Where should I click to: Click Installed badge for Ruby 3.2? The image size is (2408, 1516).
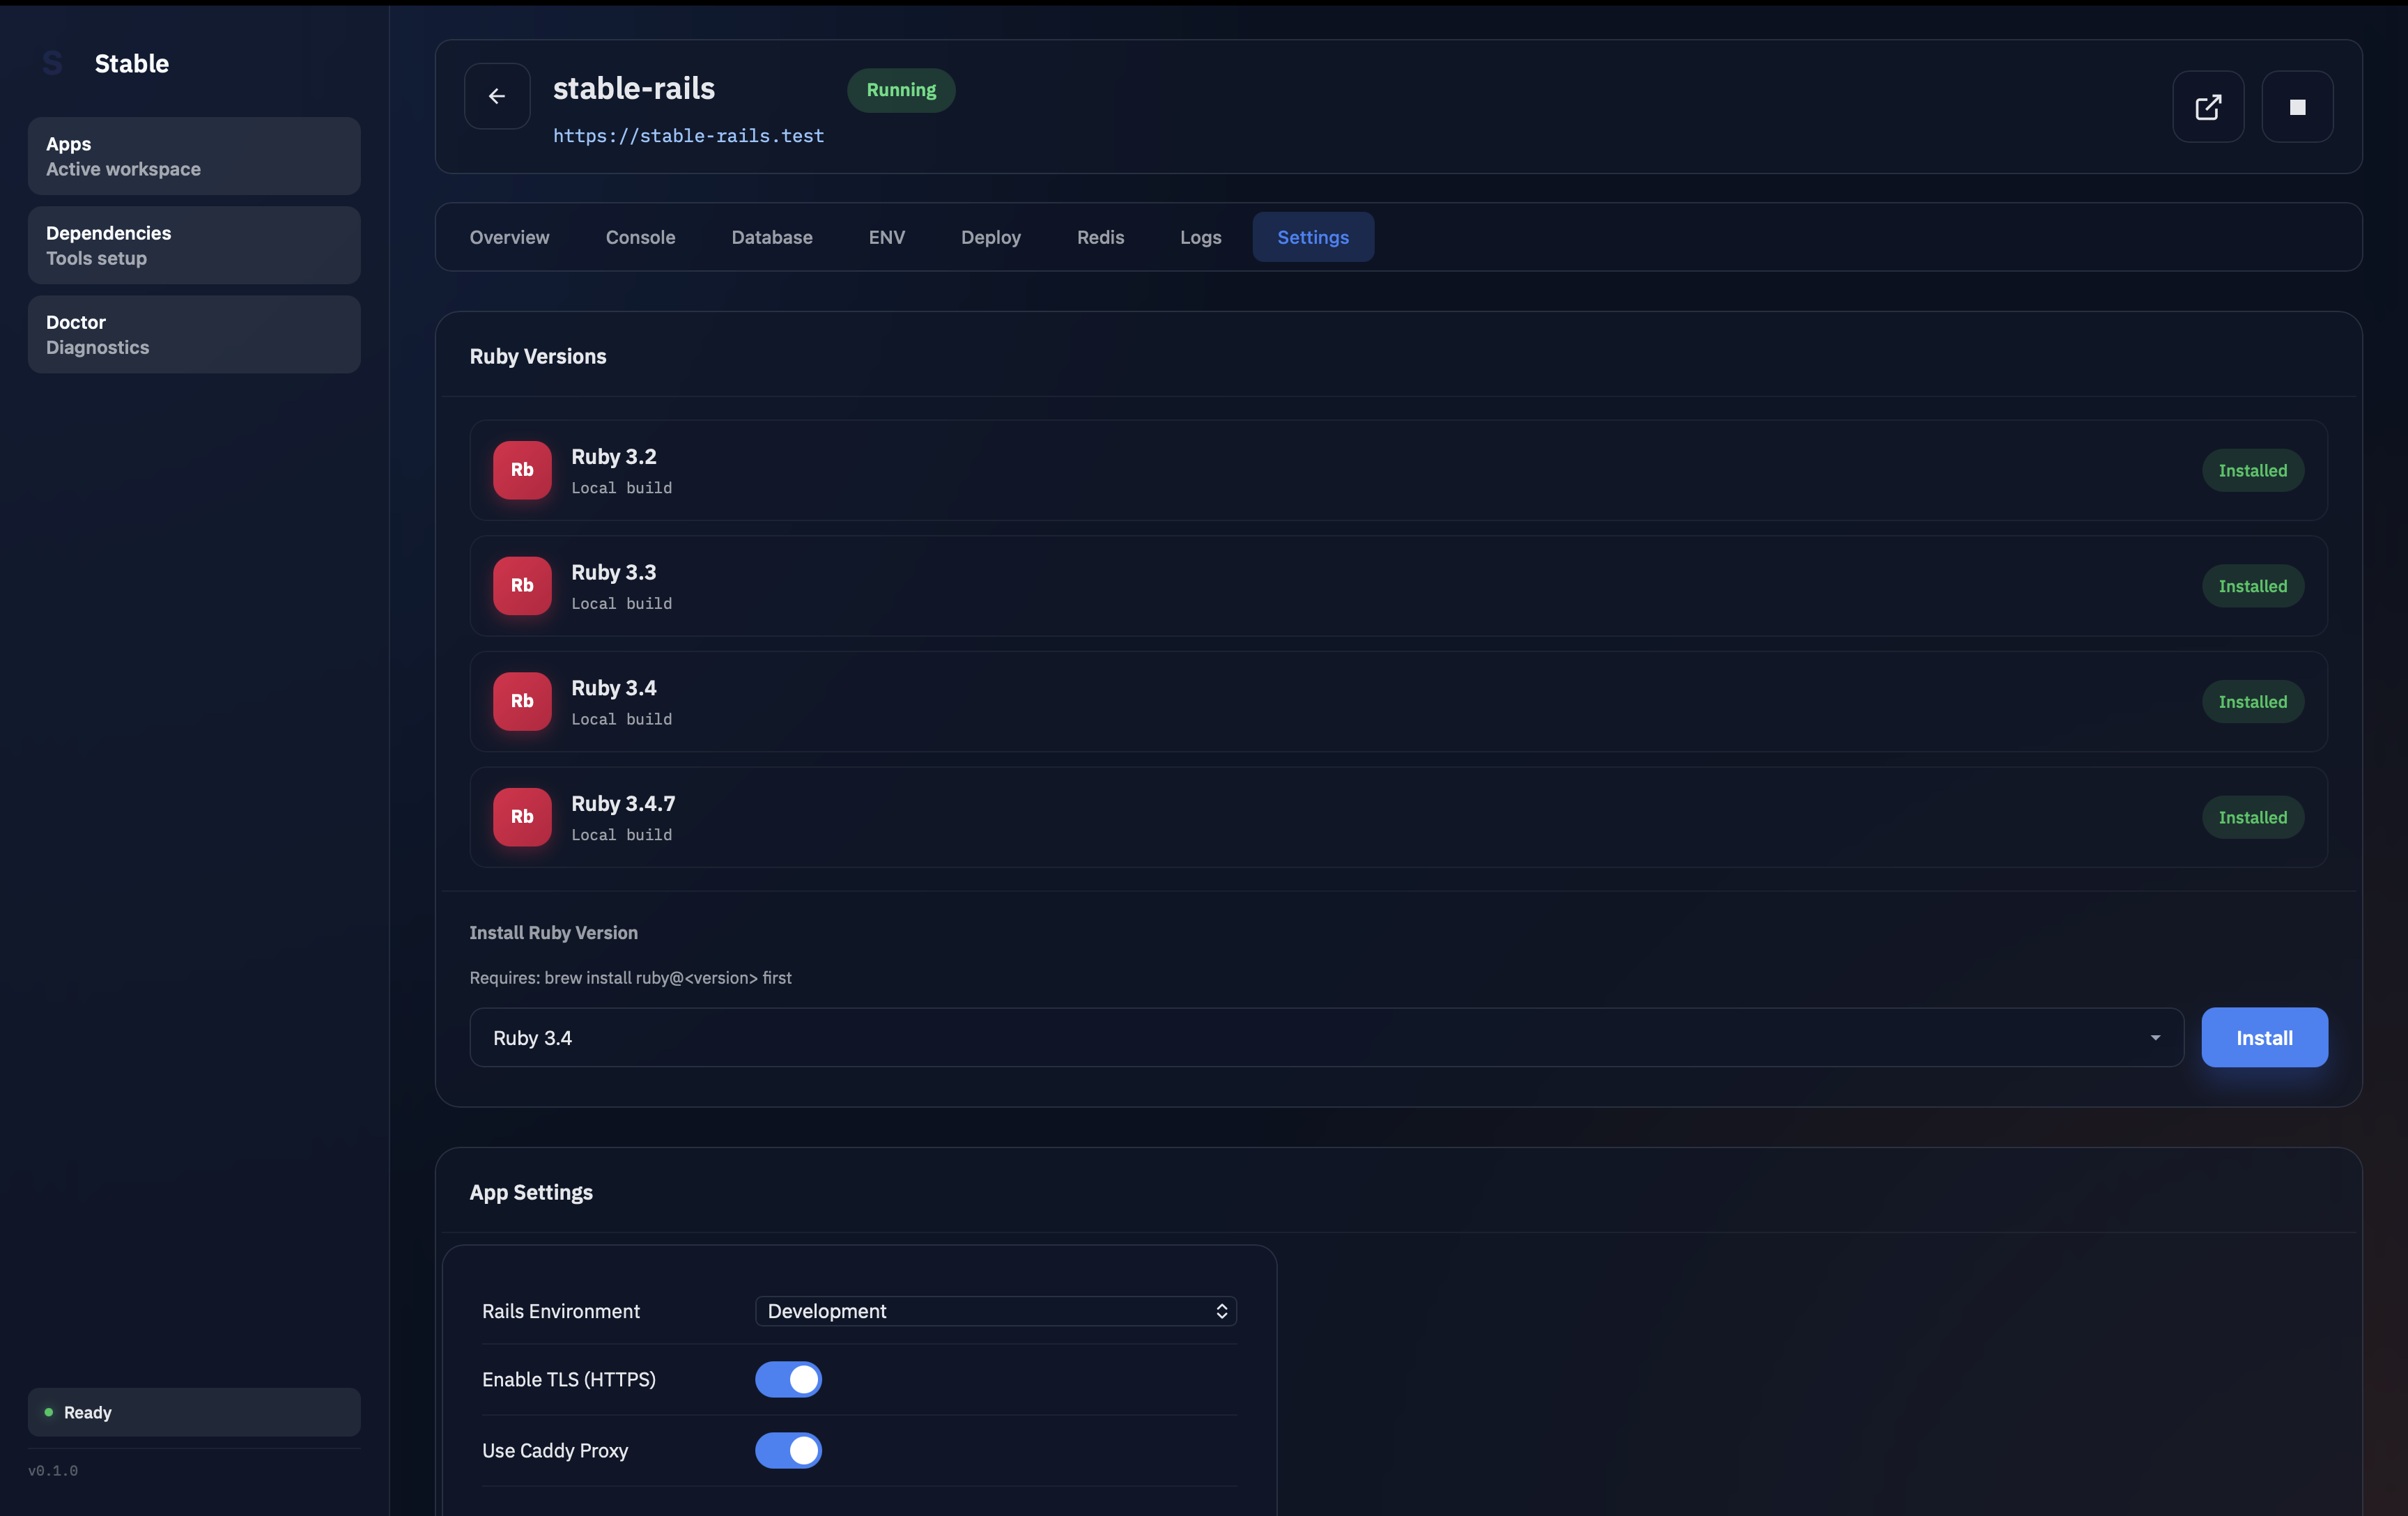(2253, 470)
